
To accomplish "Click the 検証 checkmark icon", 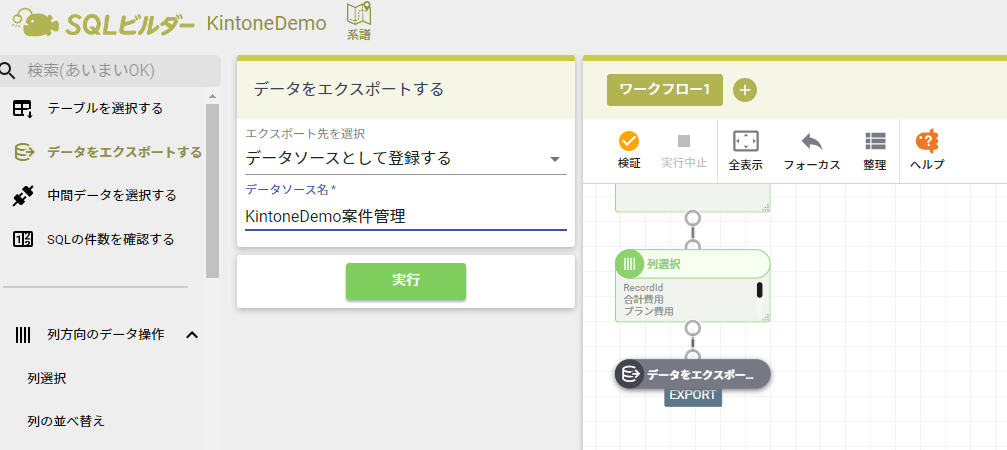I will (x=629, y=141).
